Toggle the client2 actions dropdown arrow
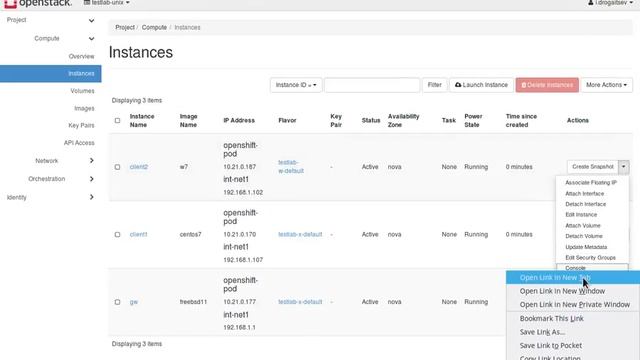The height and width of the screenshot is (360, 640). (624, 167)
